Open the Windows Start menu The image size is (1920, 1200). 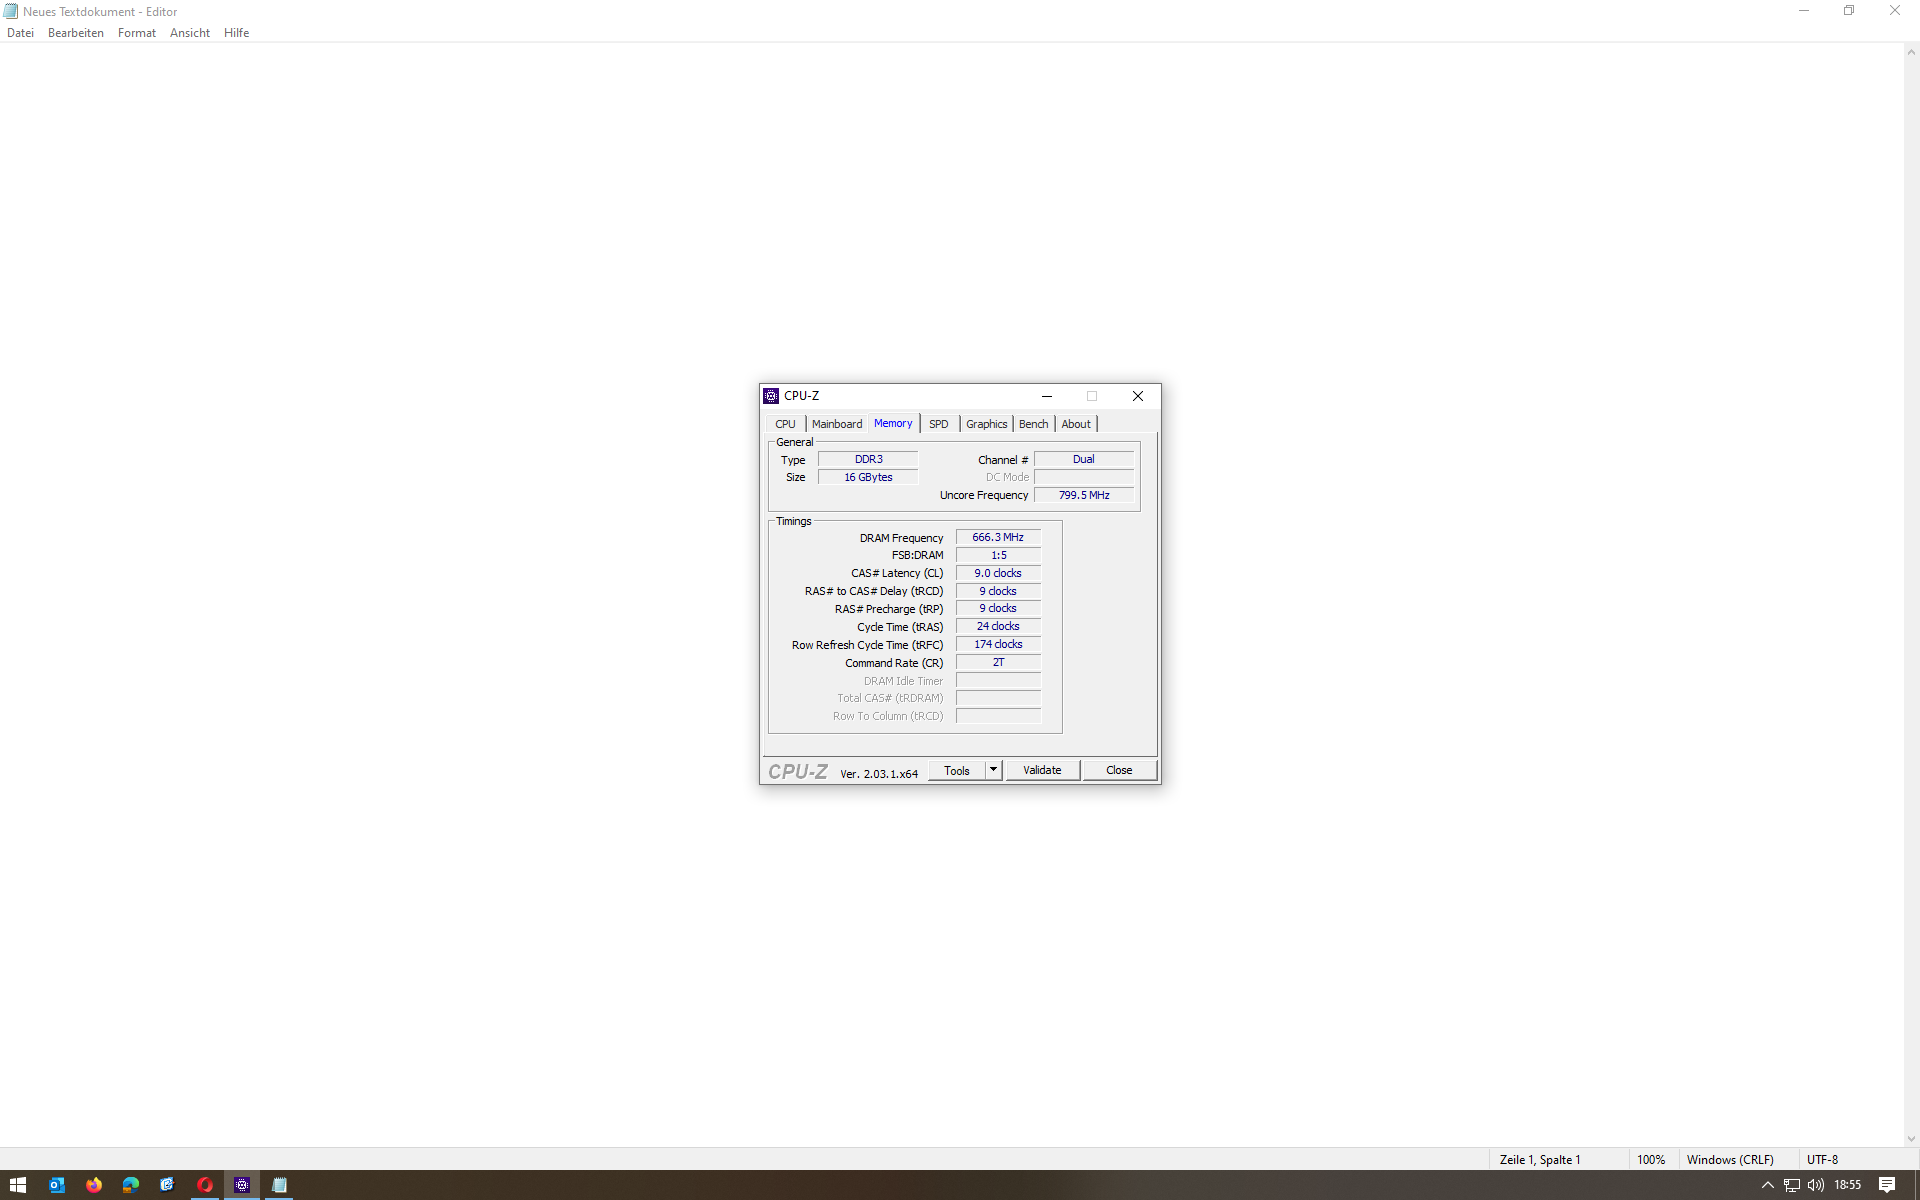[18, 1185]
